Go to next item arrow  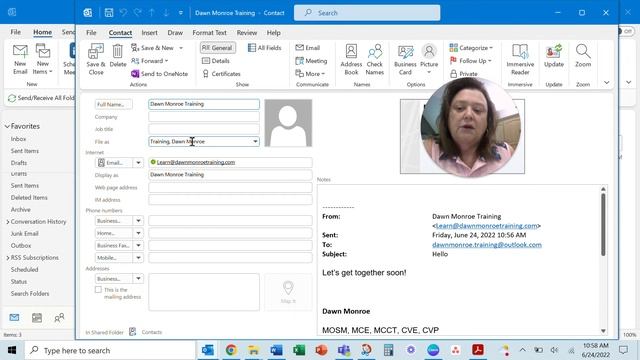coord(166,13)
